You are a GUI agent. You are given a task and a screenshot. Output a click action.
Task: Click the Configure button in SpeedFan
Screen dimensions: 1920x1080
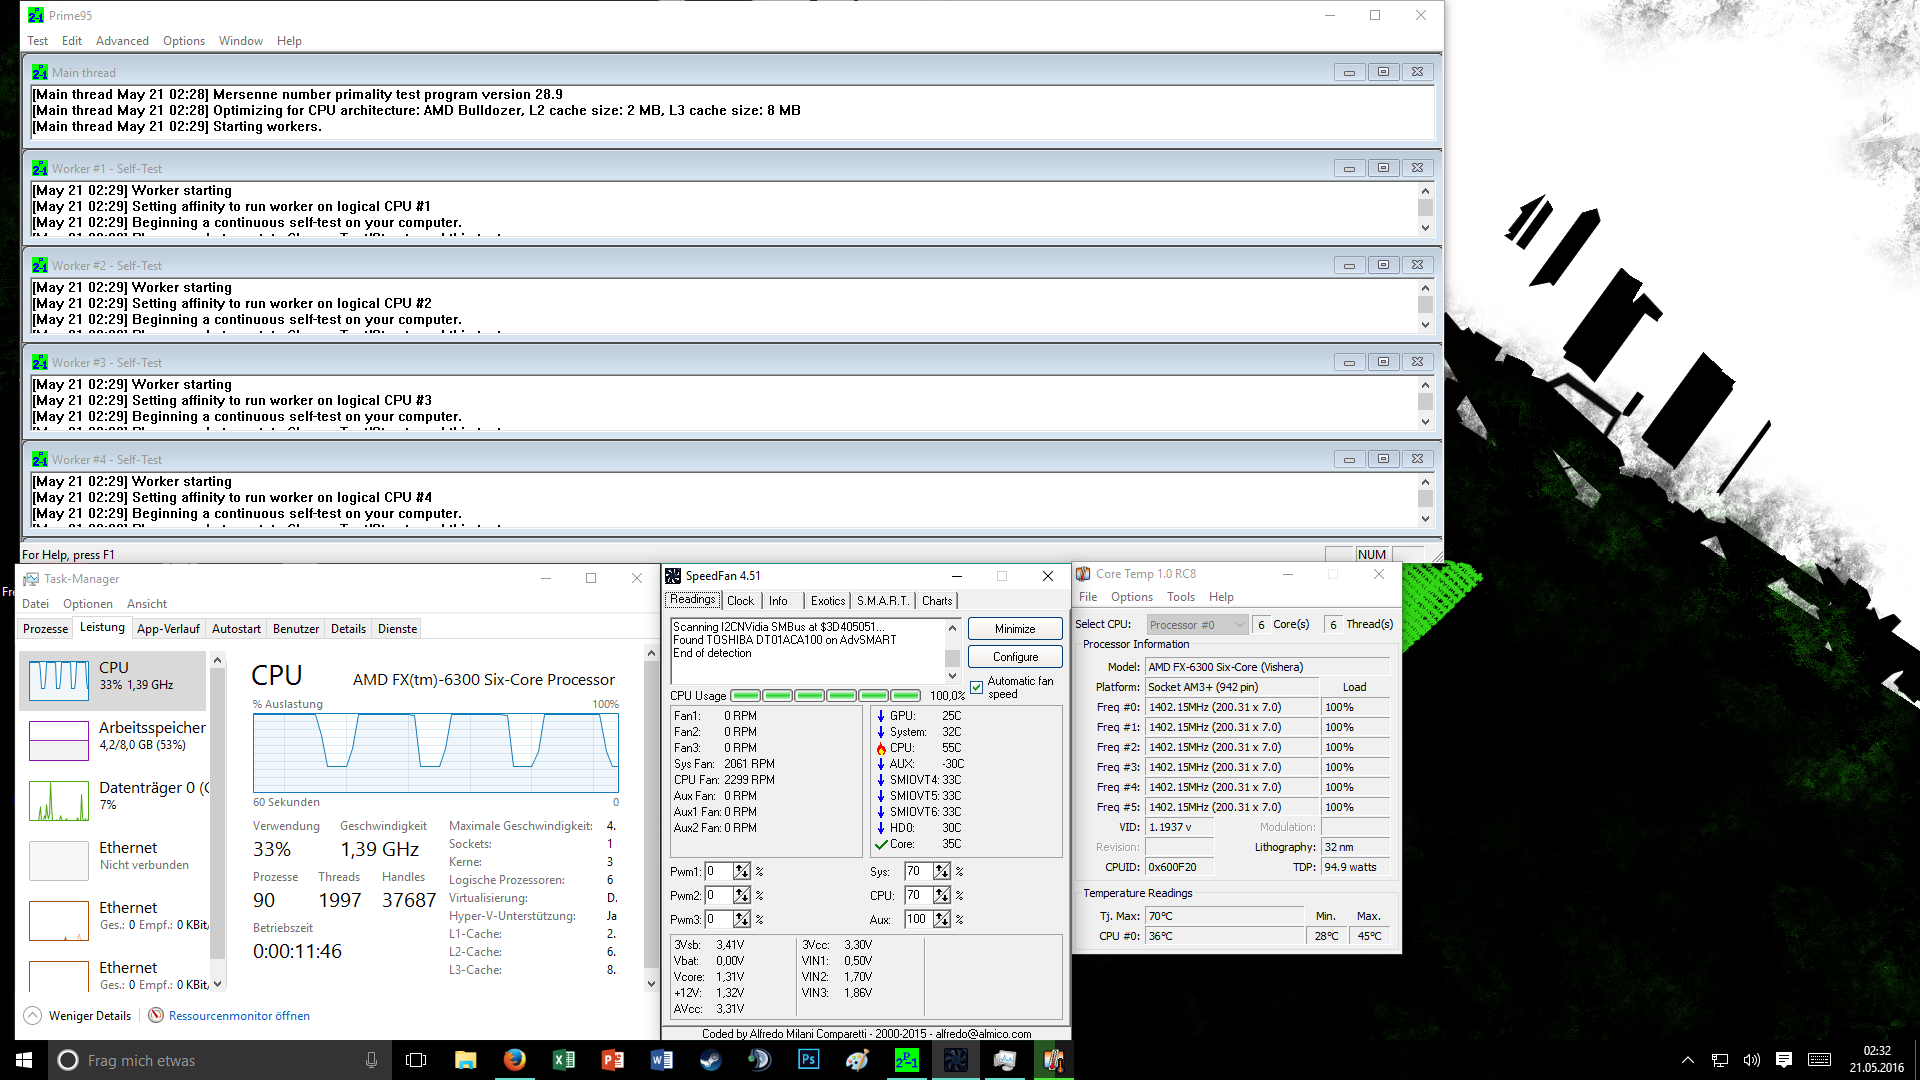(1015, 657)
